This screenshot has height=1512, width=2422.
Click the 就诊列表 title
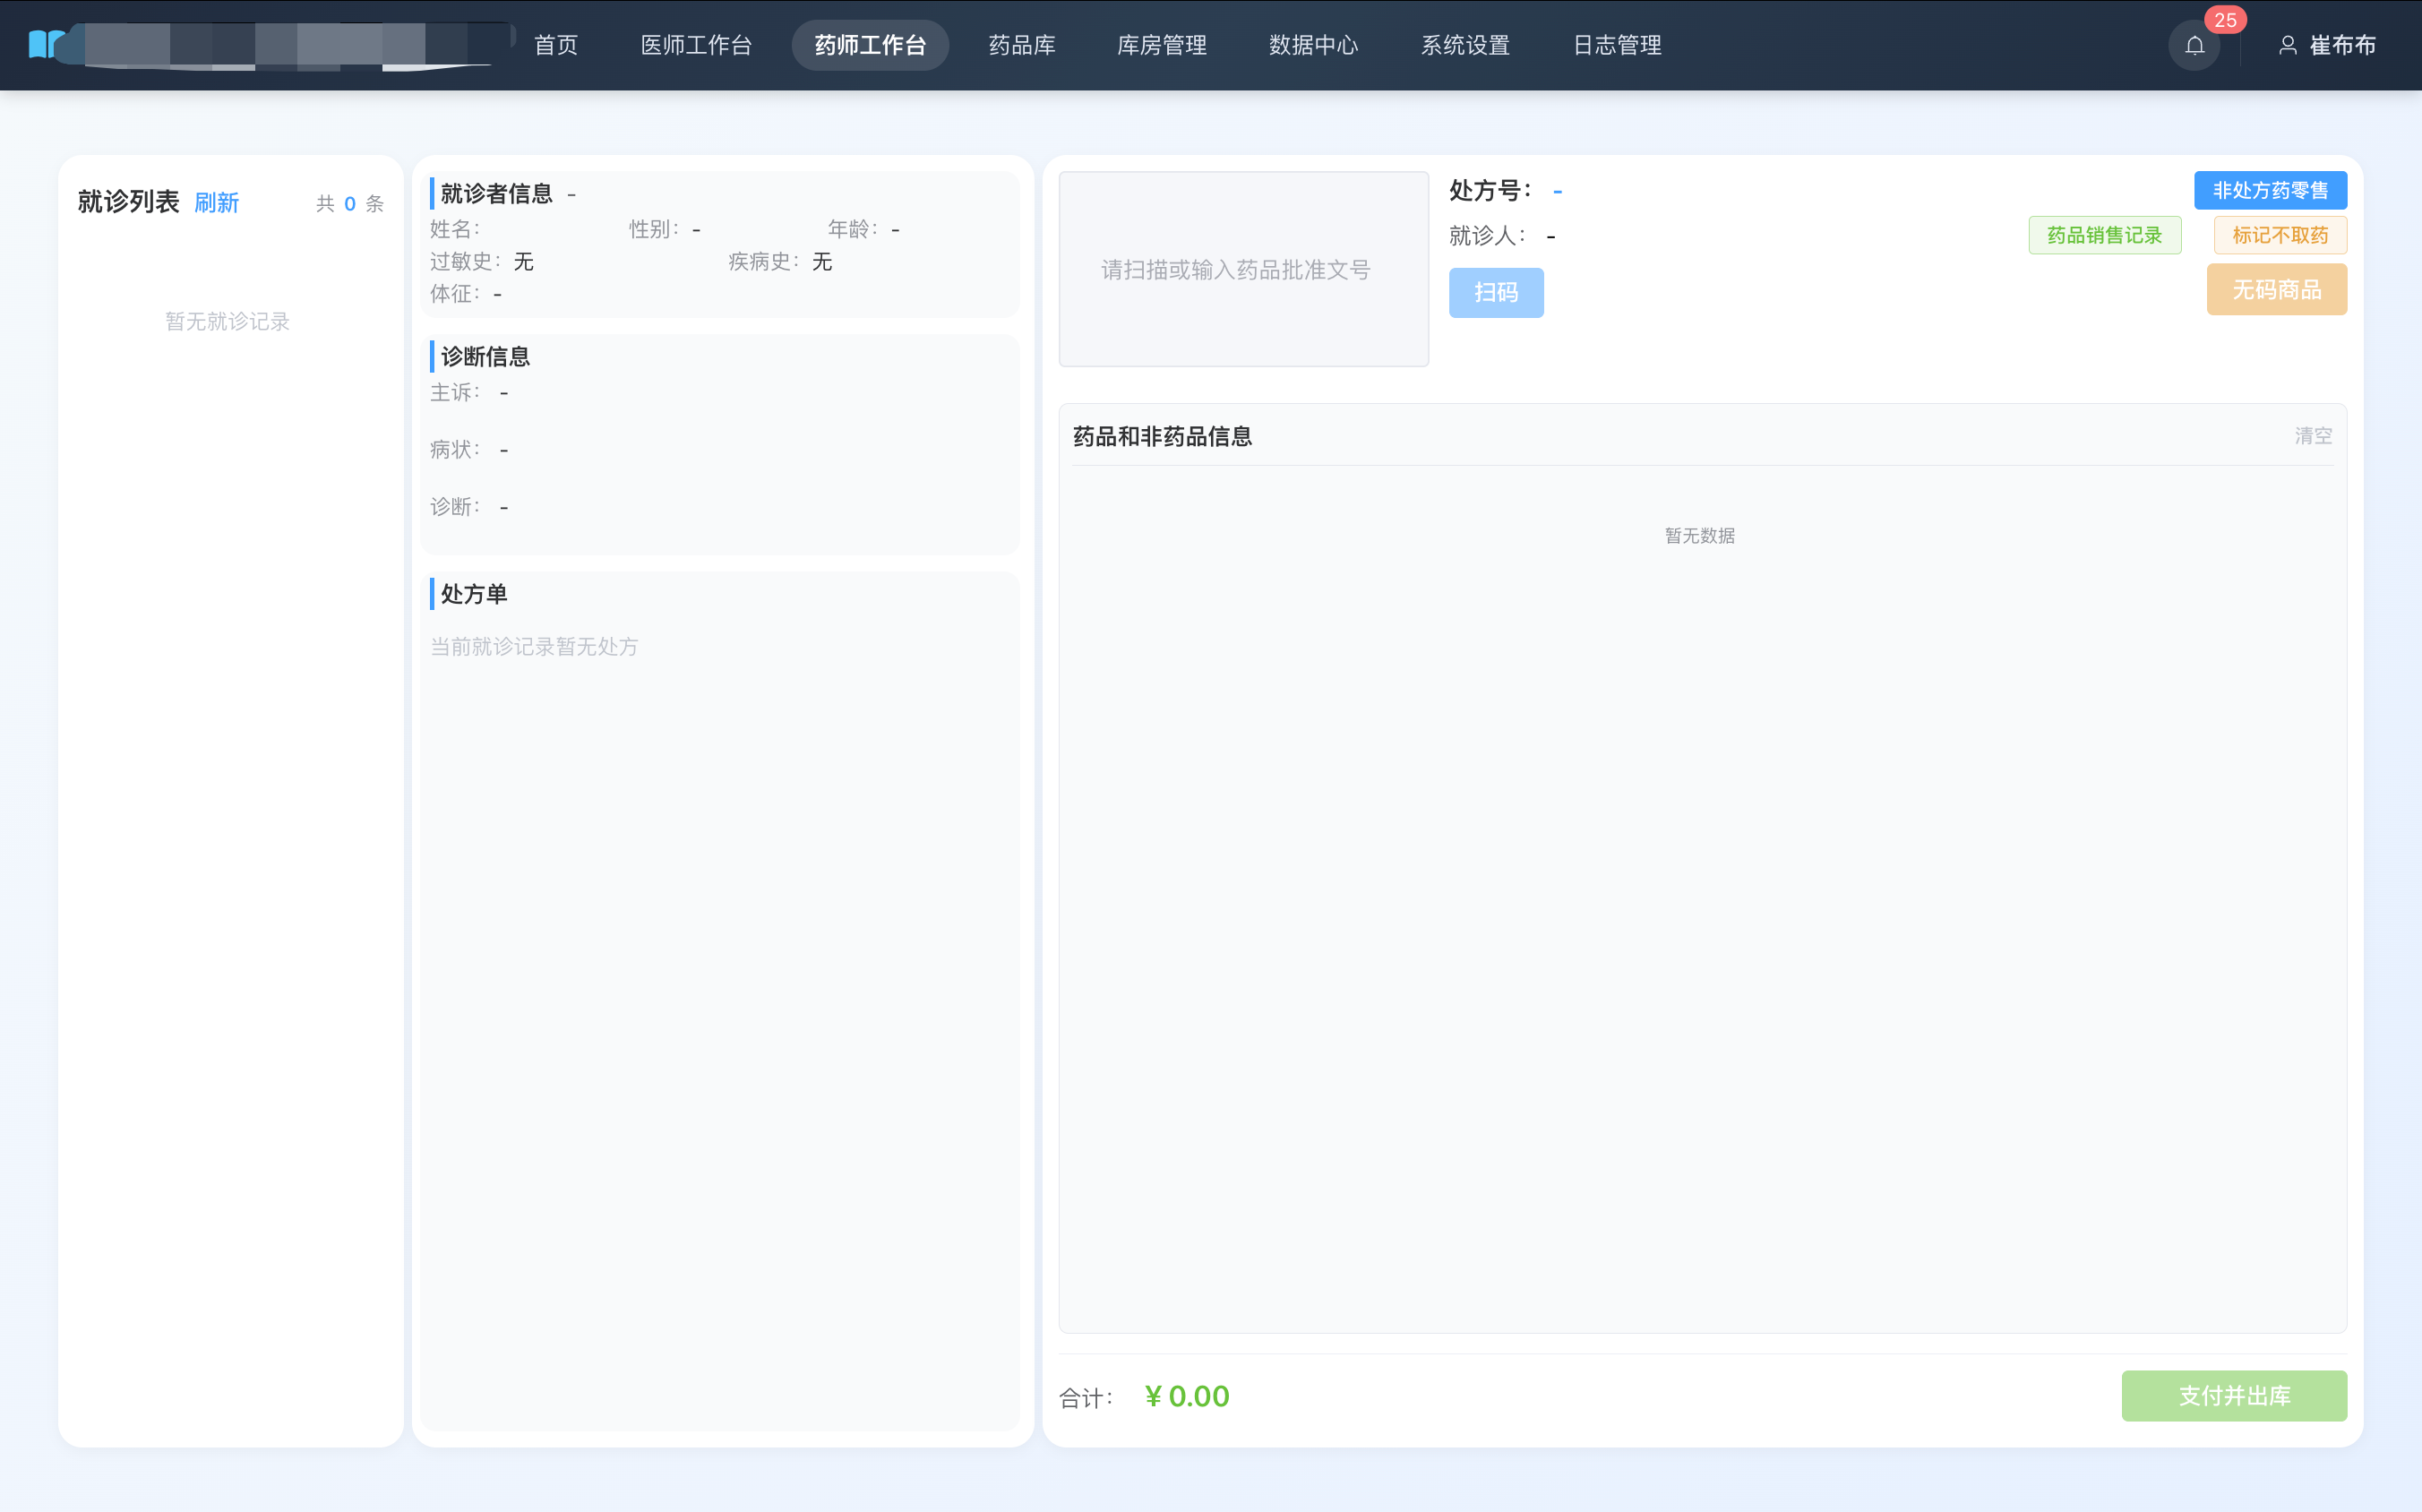point(128,202)
